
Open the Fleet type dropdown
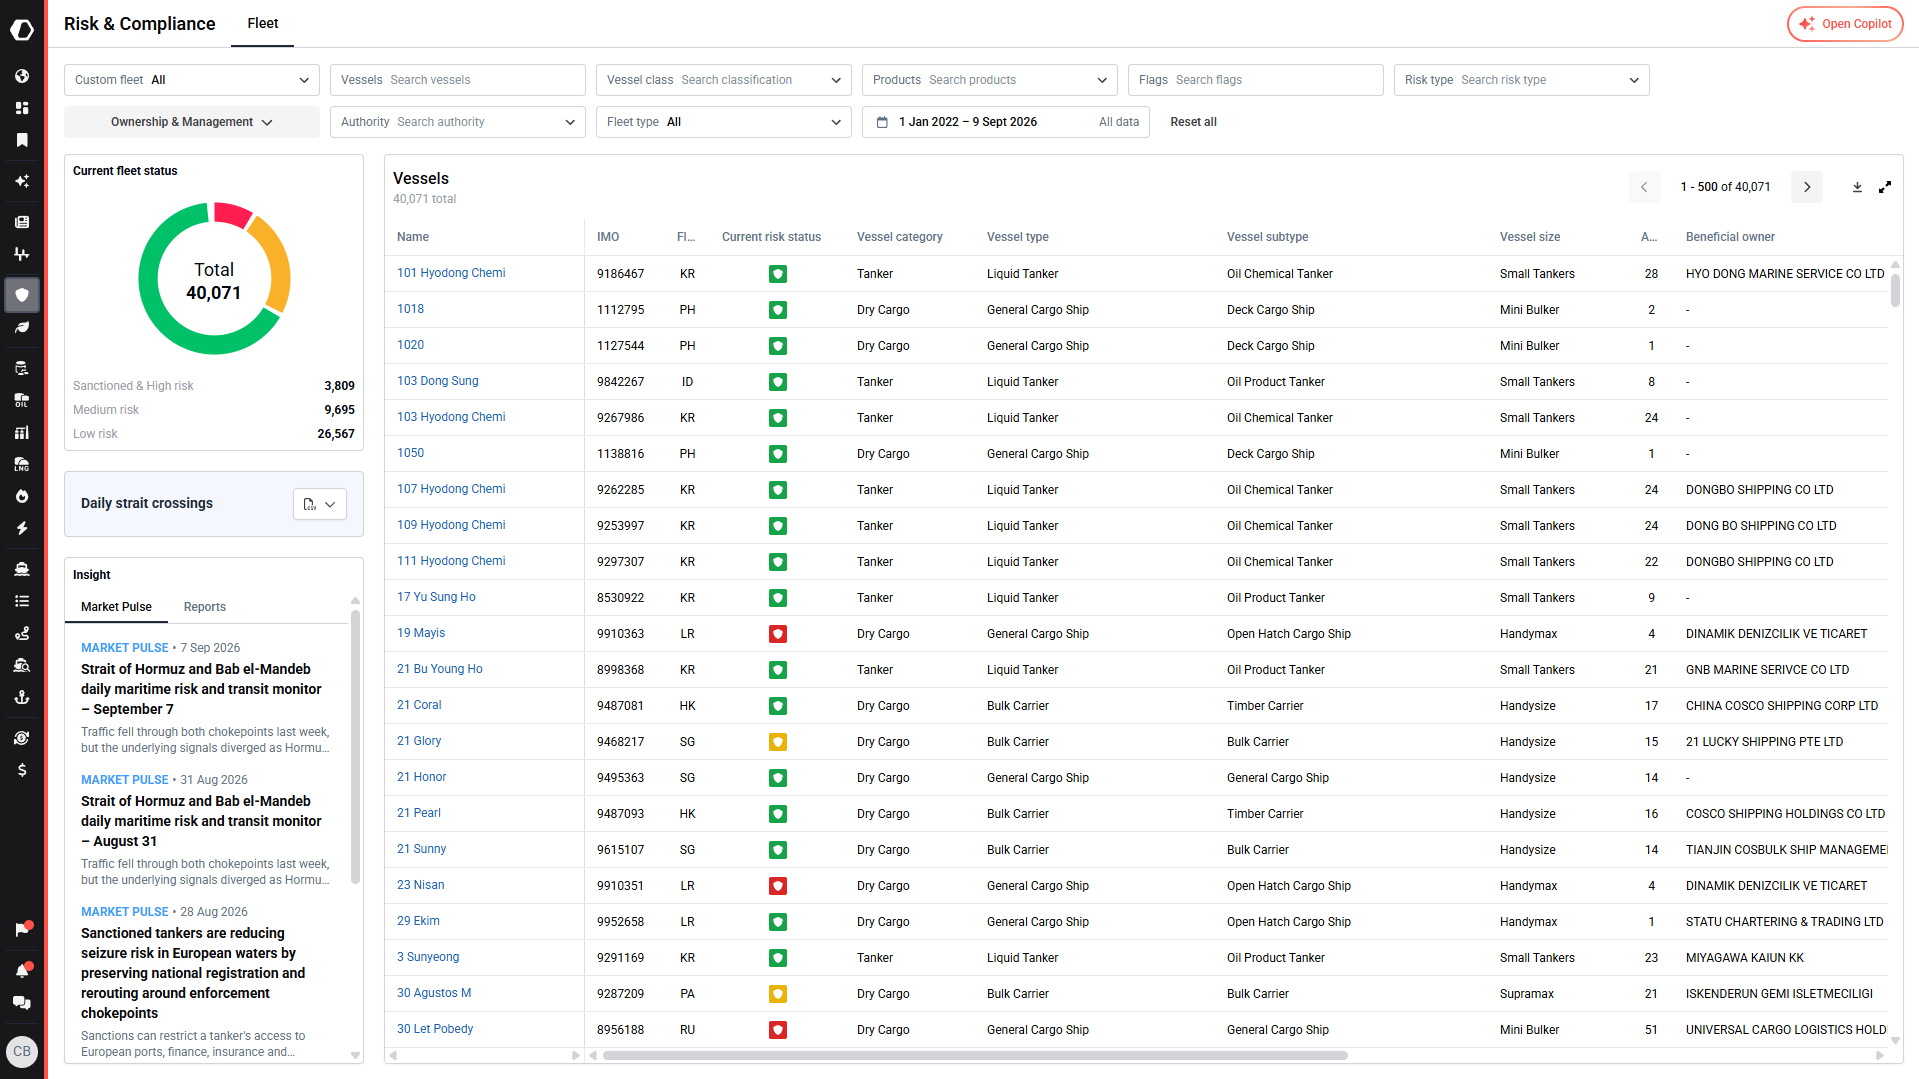[x=724, y=122]
